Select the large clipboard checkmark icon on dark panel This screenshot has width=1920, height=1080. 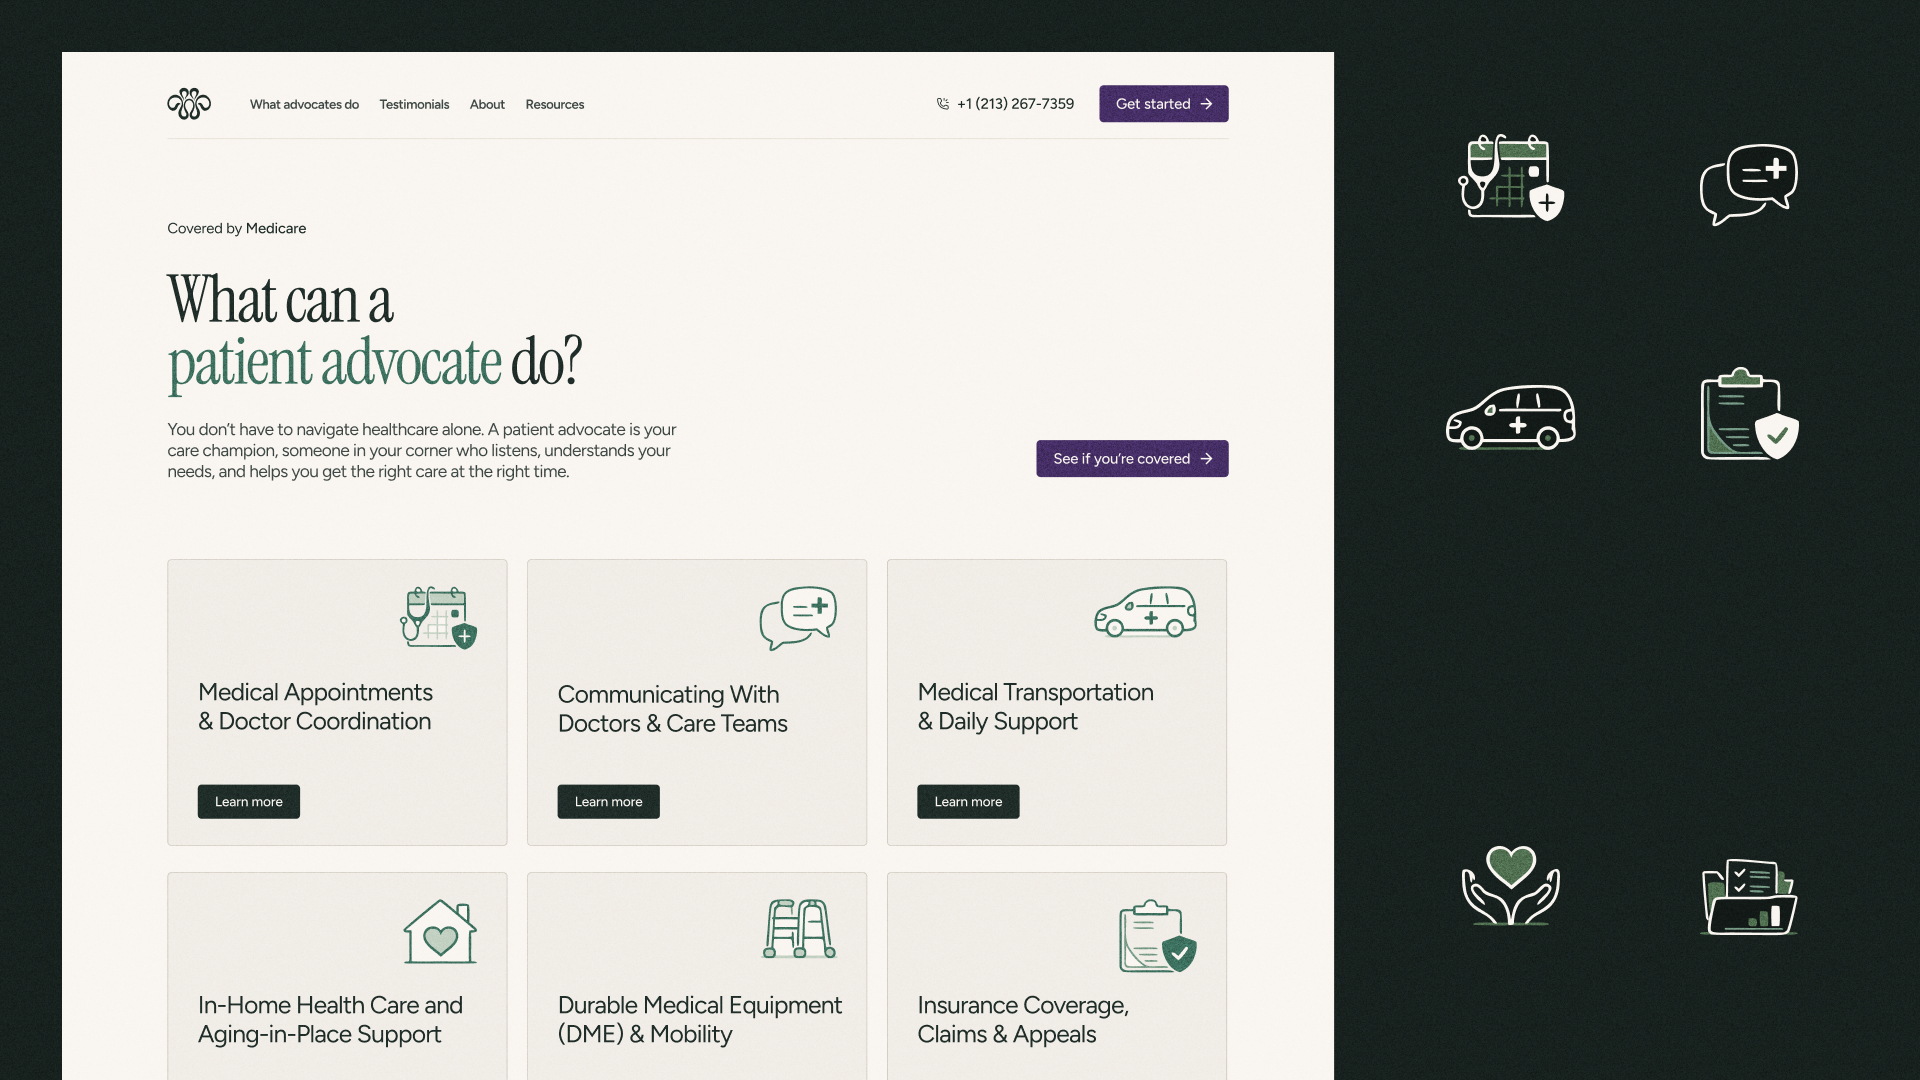[x=1749, y=414]
